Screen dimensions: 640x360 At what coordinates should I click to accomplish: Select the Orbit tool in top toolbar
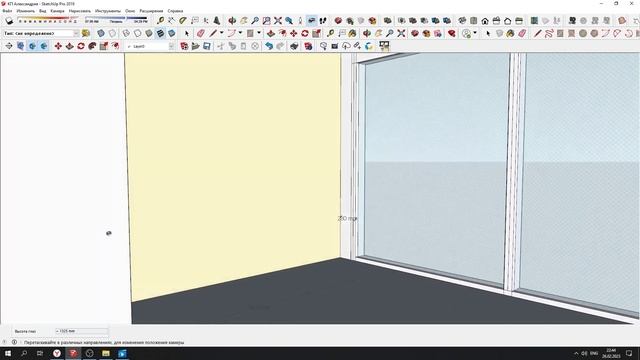(232, 20)
